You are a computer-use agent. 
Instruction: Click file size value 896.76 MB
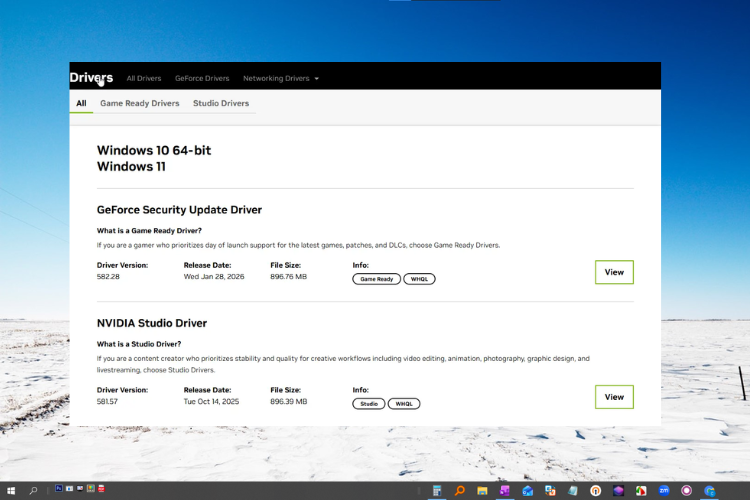click(288, 277)
